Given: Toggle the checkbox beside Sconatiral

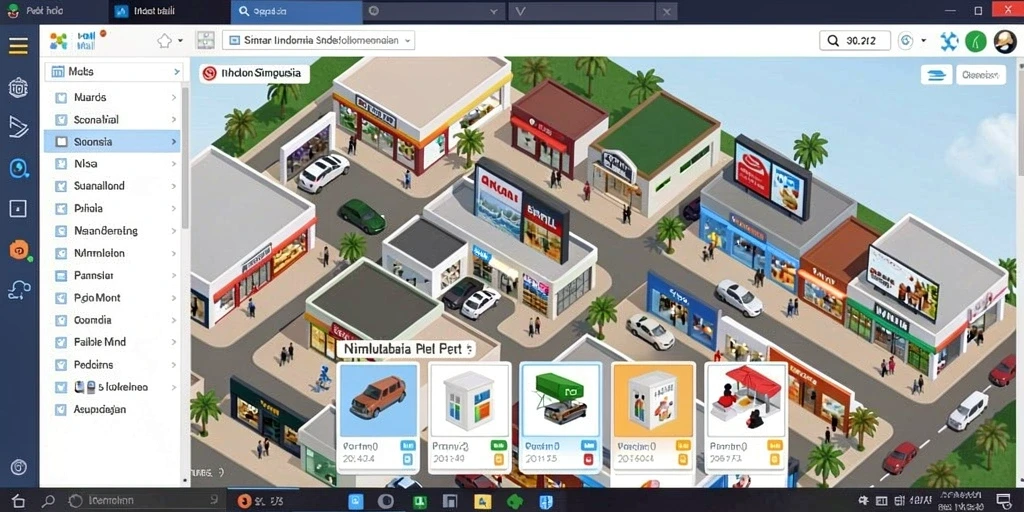Looking at the screenshot, I should [x=61, y=120].
